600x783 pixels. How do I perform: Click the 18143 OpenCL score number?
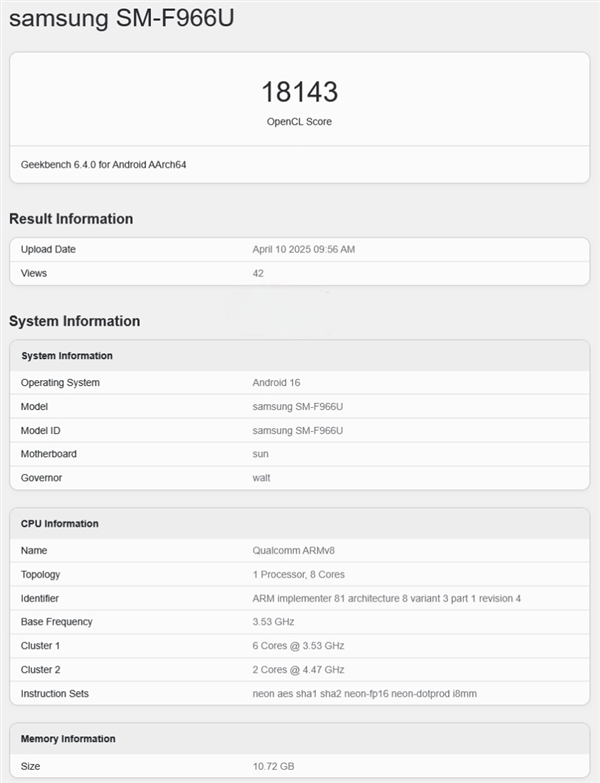299,92
